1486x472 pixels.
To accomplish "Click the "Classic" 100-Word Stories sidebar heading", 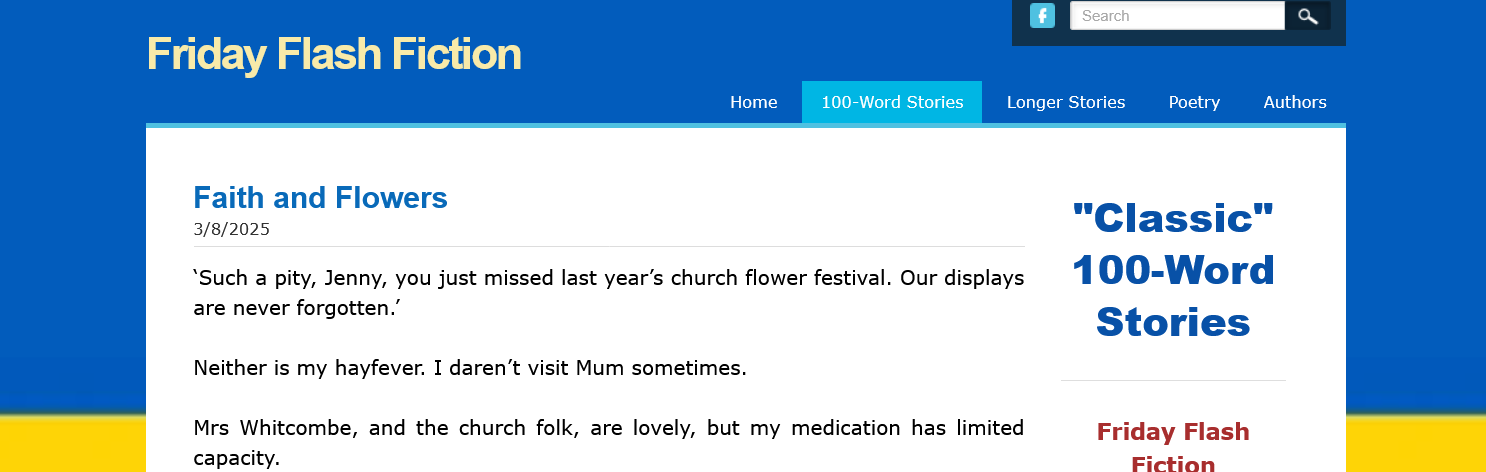I will 1173,270.
